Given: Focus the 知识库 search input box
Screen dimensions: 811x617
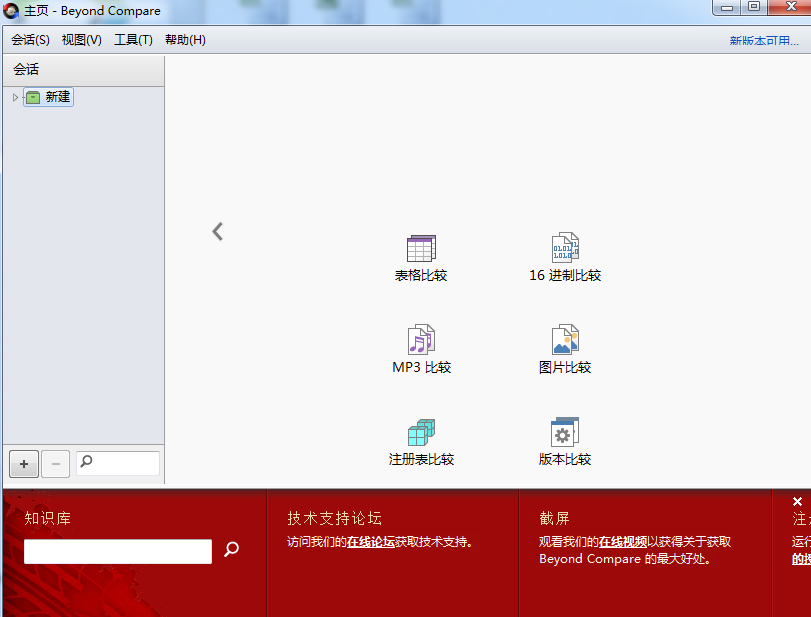Looking at the screenshot, I should point(118,551).
